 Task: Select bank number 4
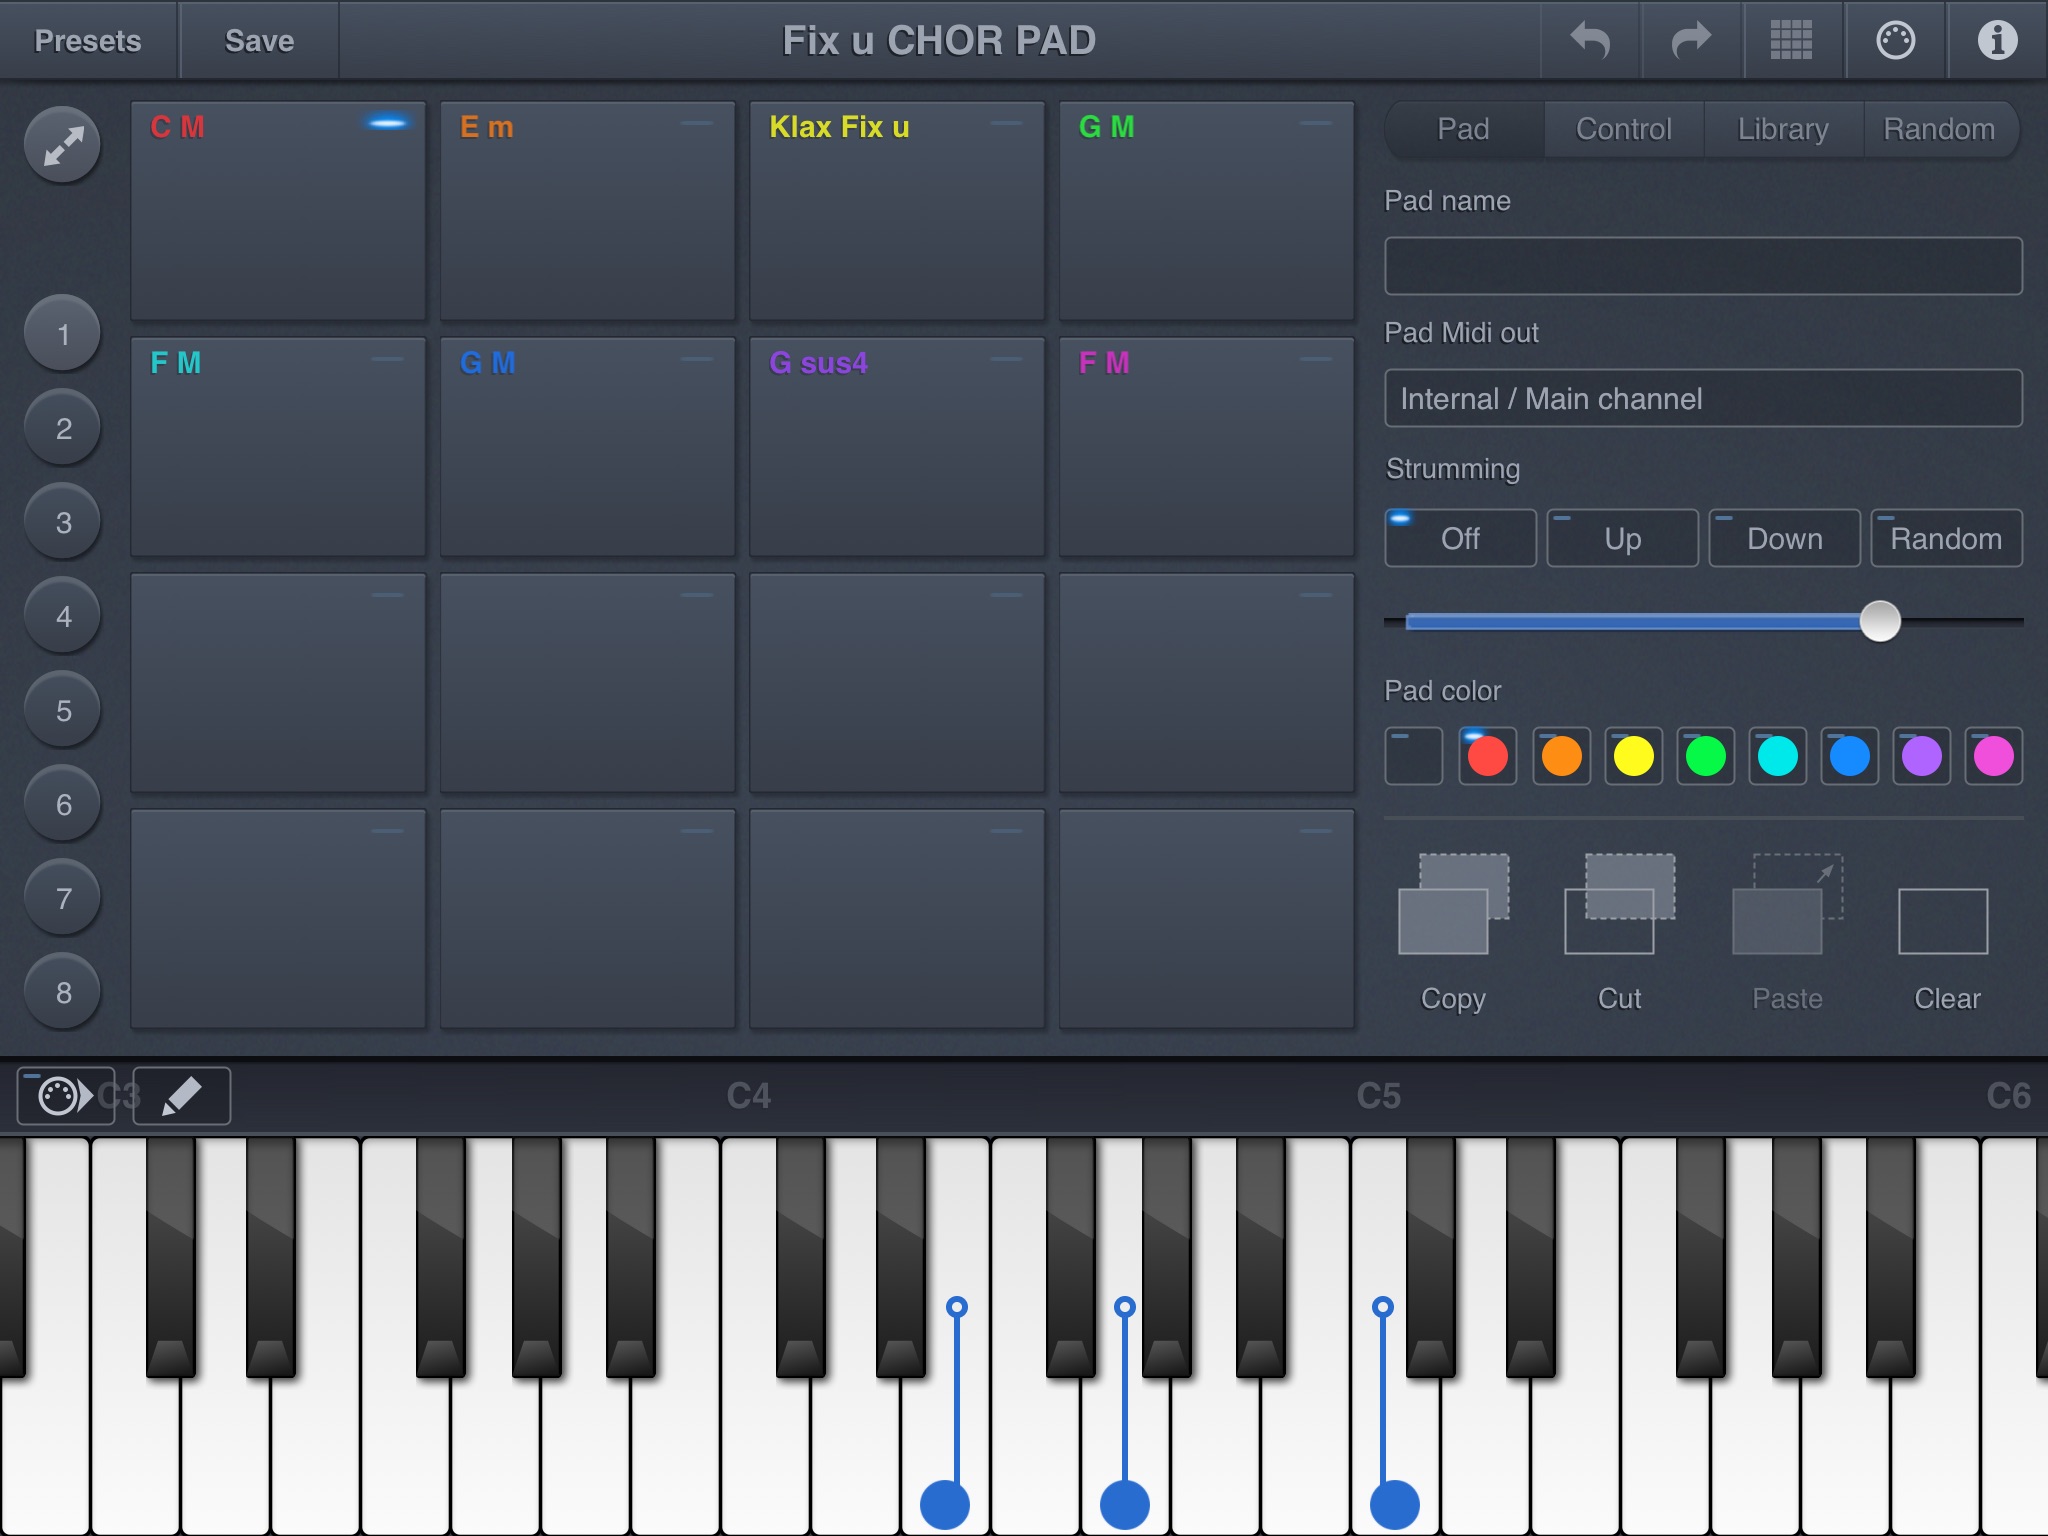pyautogui.click(x=63, y=616)
